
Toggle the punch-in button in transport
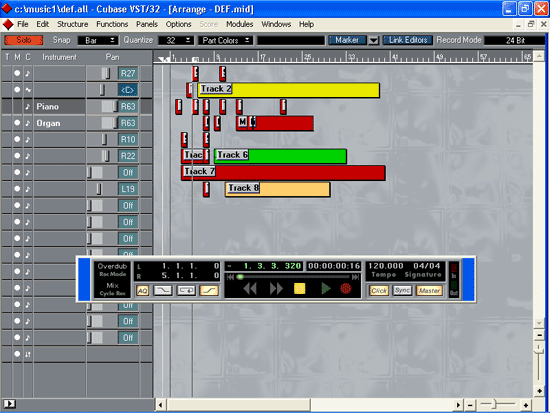pyautogui.click(x=163, y=291)
